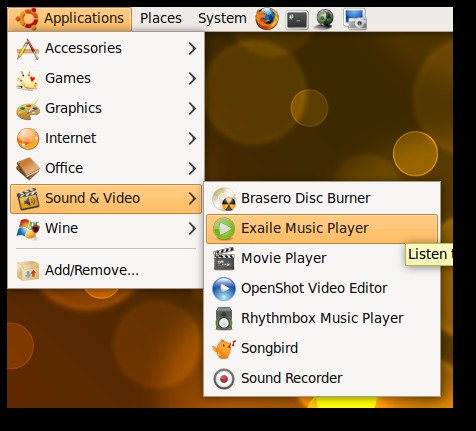Screen dimensions: 476x431
Task: Click the Graphics palette icon
Action: click(x=28, y=109)
